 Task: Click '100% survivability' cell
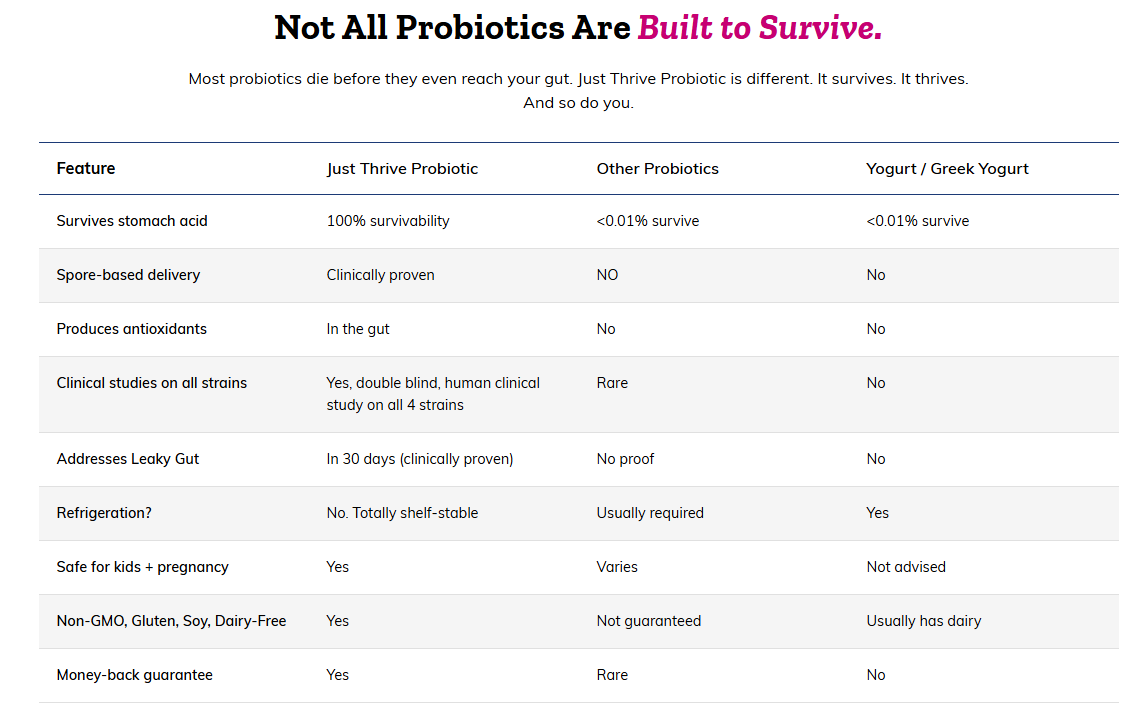coord(387,221)
